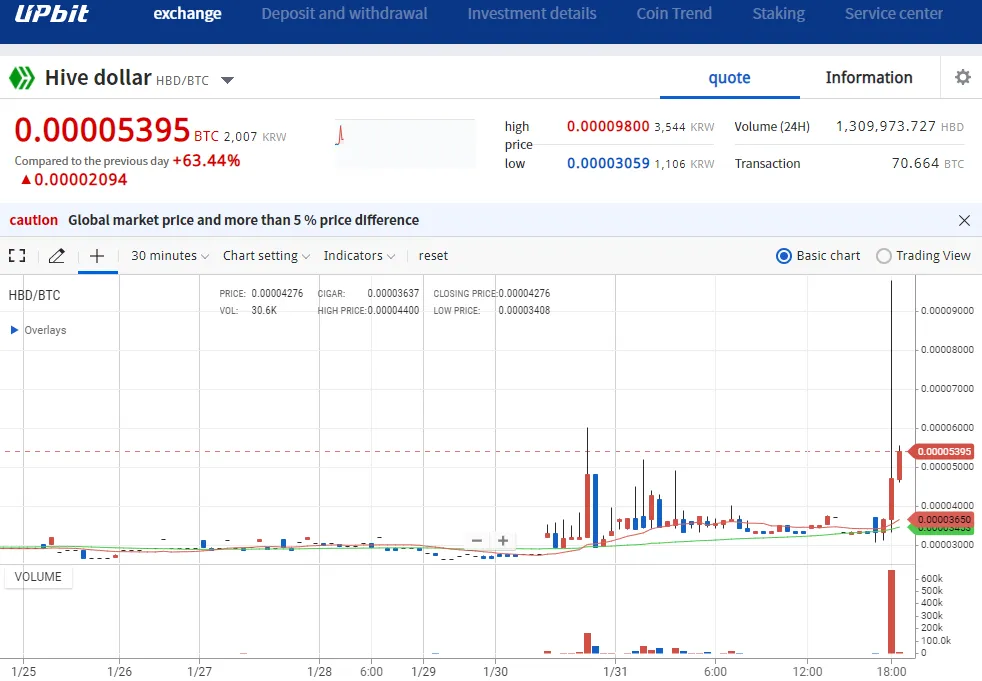Click the 0.00005395 current price axis tag
This screenshot has height=681, width=982.
tap(943, 452)
